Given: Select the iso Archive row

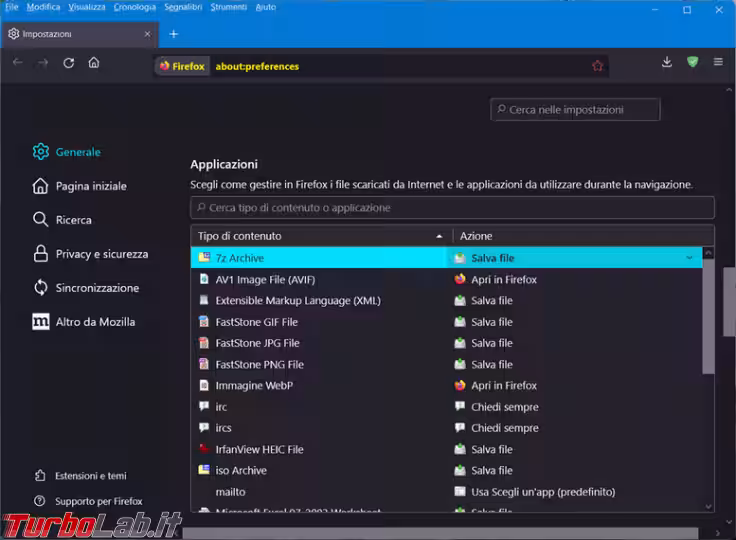Looking at the screenshot, I should (446, 471).
